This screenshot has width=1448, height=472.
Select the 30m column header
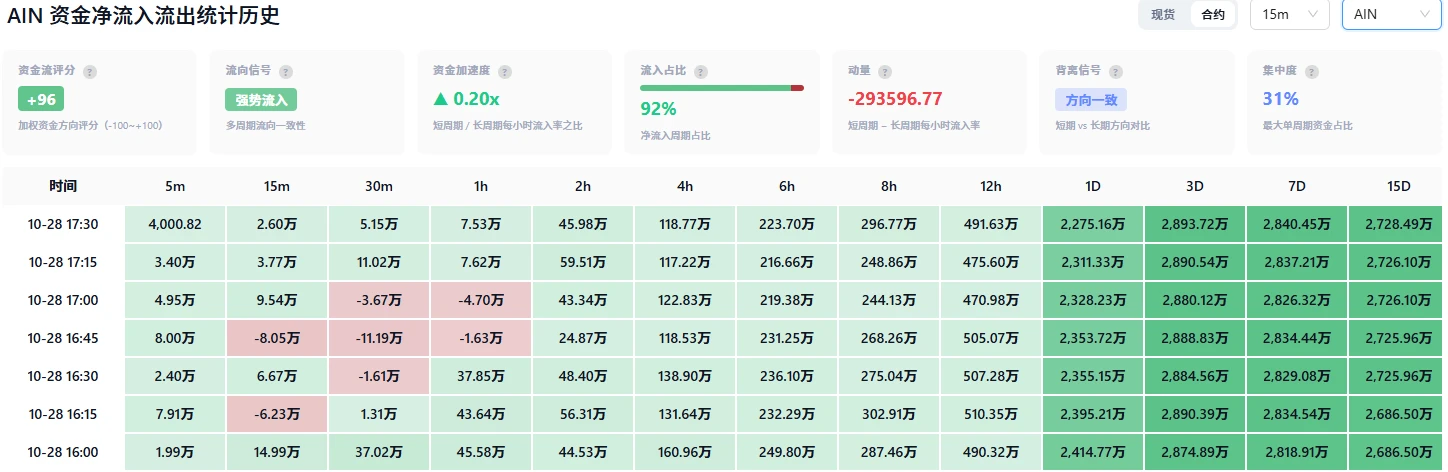click(379, 186)
